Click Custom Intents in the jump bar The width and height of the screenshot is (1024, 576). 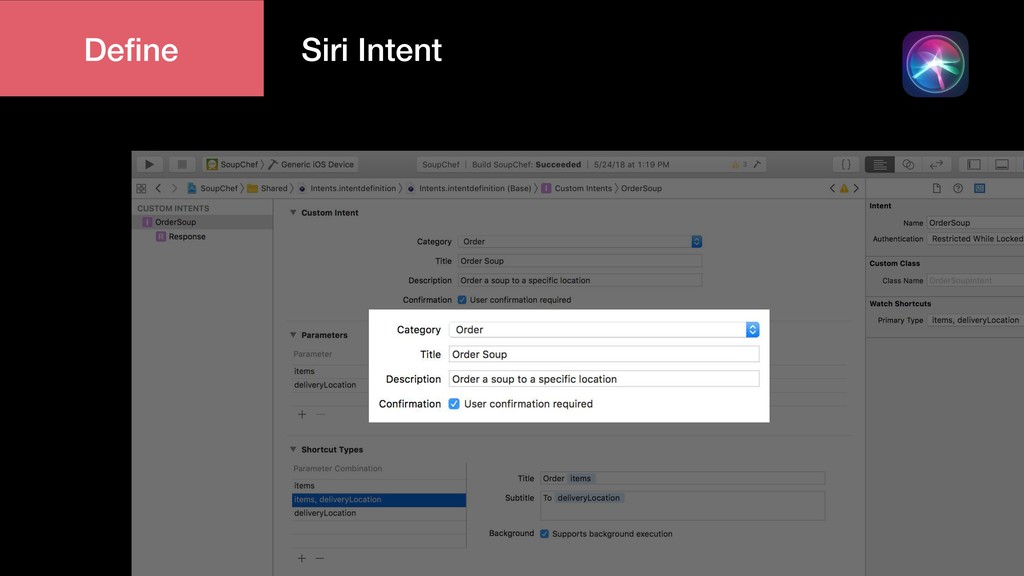point(577,188)
